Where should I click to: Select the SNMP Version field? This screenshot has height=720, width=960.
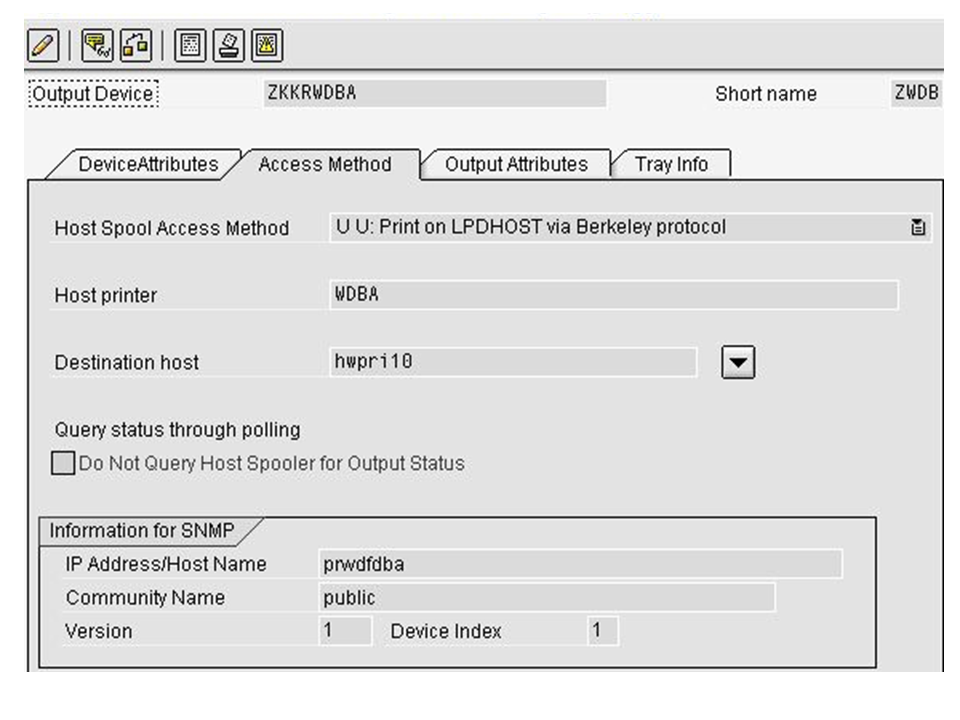tap(343, 631)
